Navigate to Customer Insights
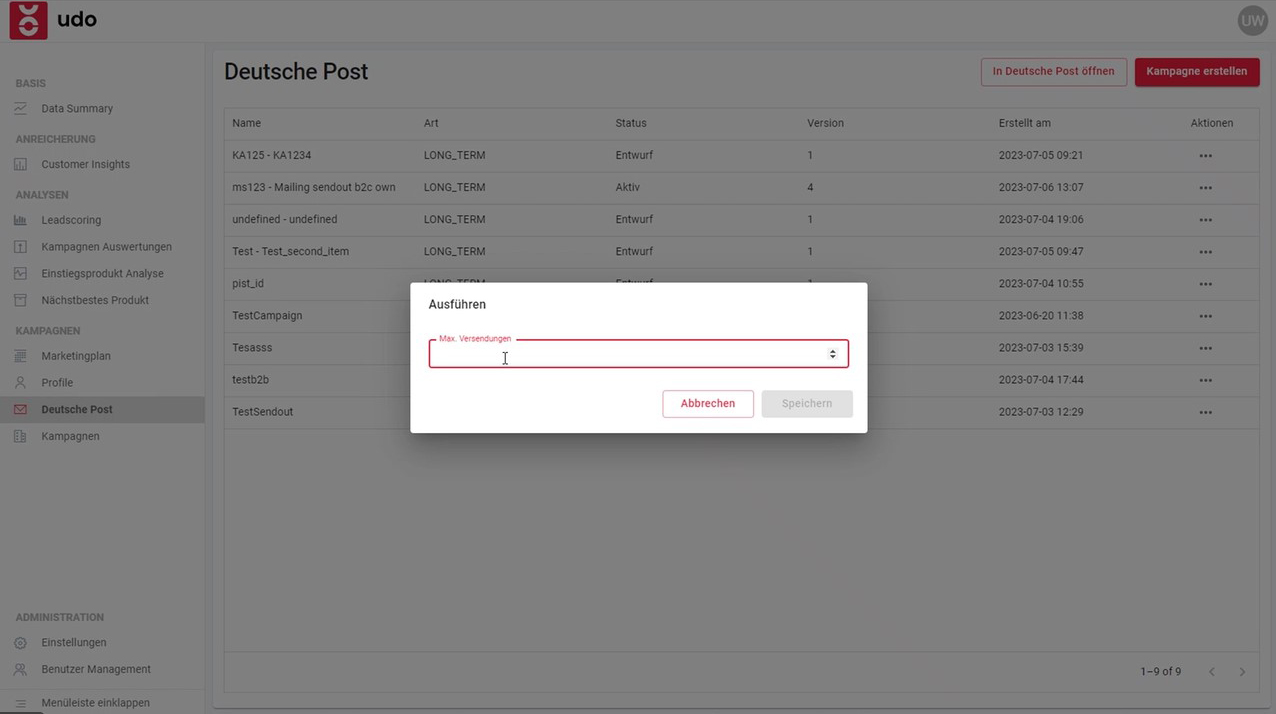 [86, 164]
